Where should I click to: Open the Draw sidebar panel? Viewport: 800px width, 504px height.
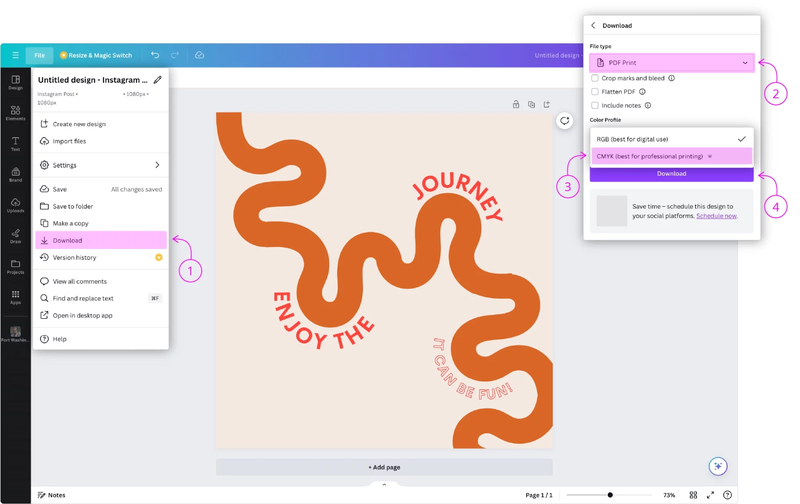pos(15,236)
